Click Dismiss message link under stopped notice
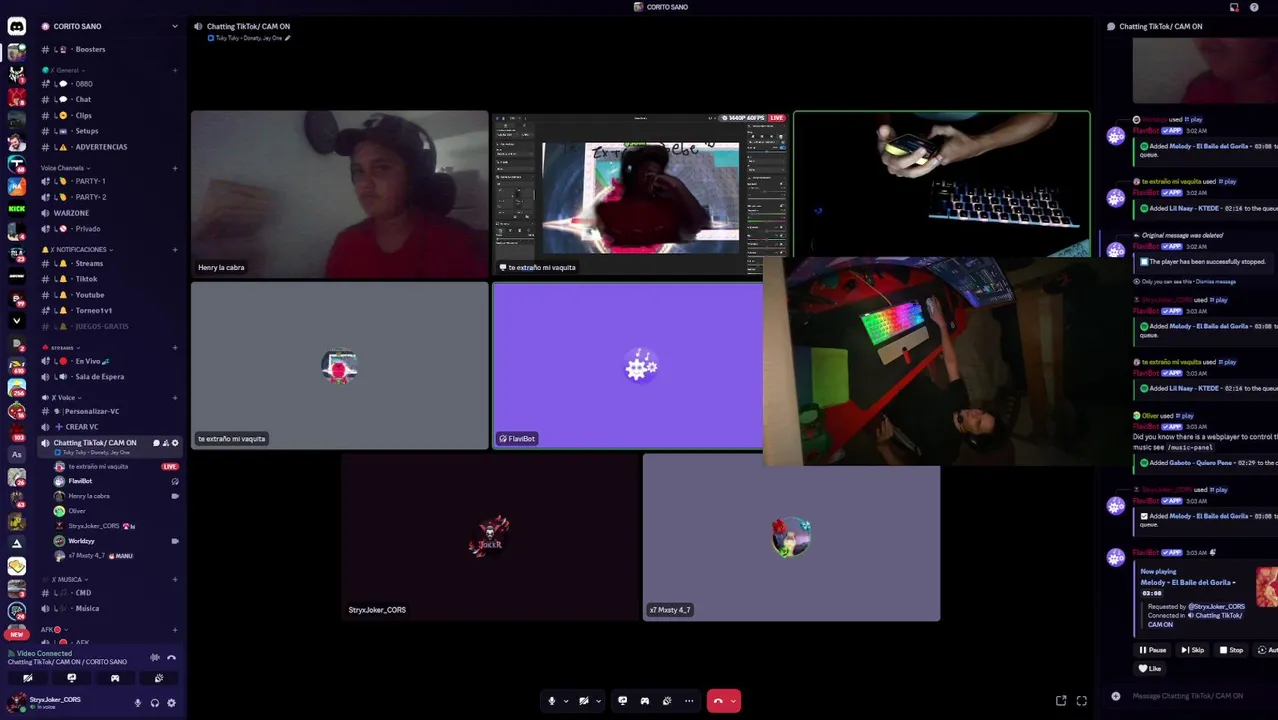Image resolution: width=1278 pixels, height=720 pixels. [x=1216, y=282]
